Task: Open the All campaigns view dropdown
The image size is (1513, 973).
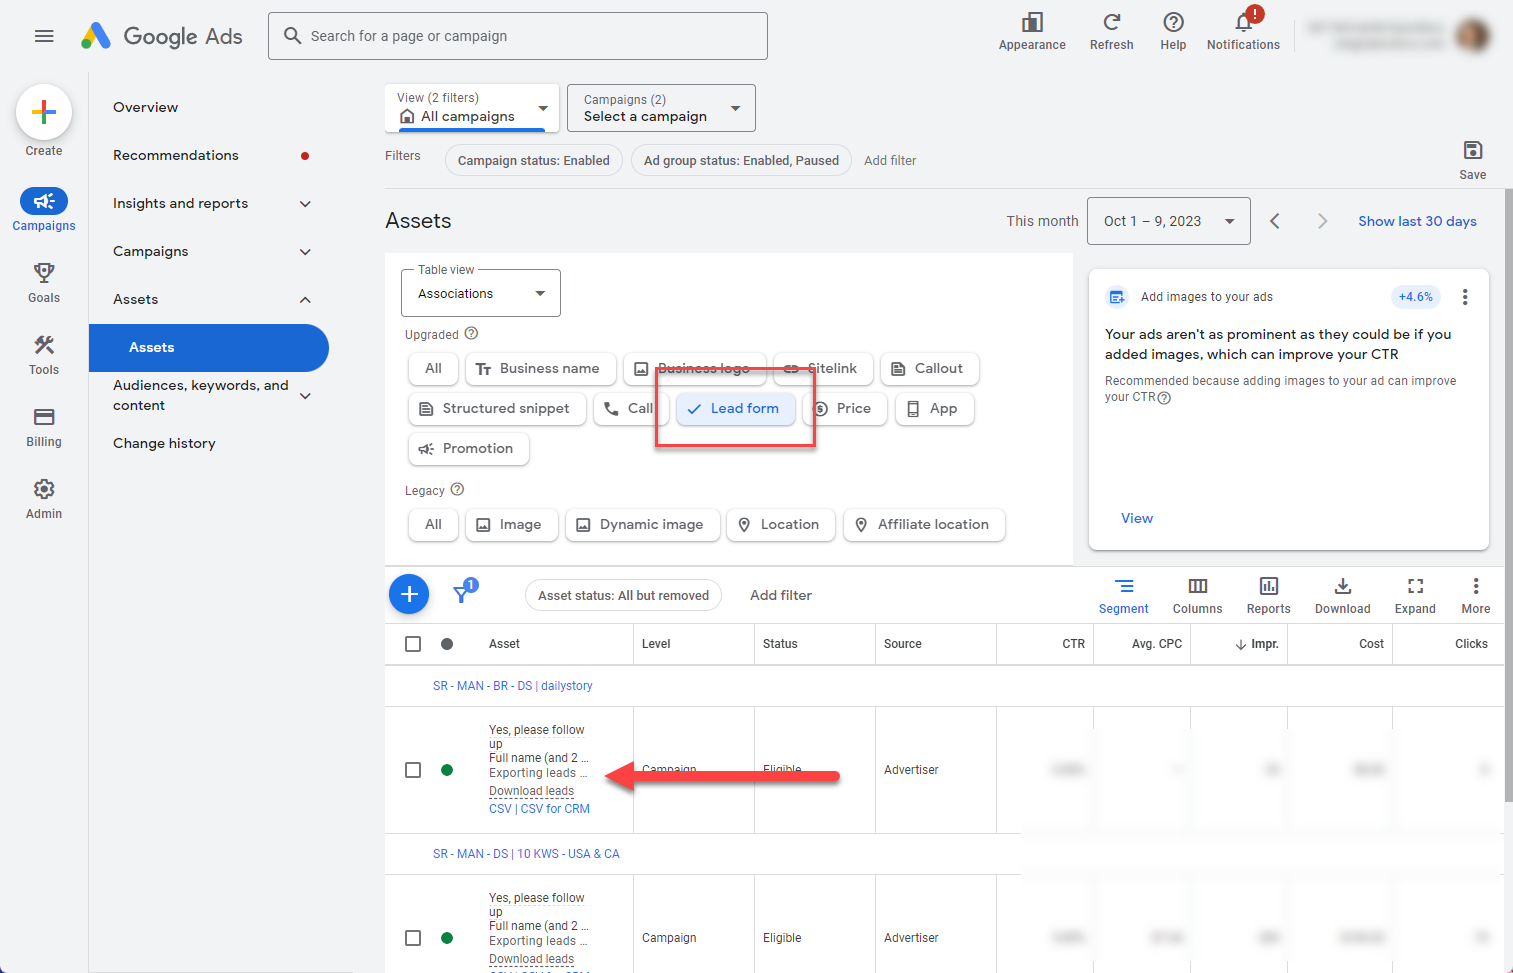Action: pos(472,108)
